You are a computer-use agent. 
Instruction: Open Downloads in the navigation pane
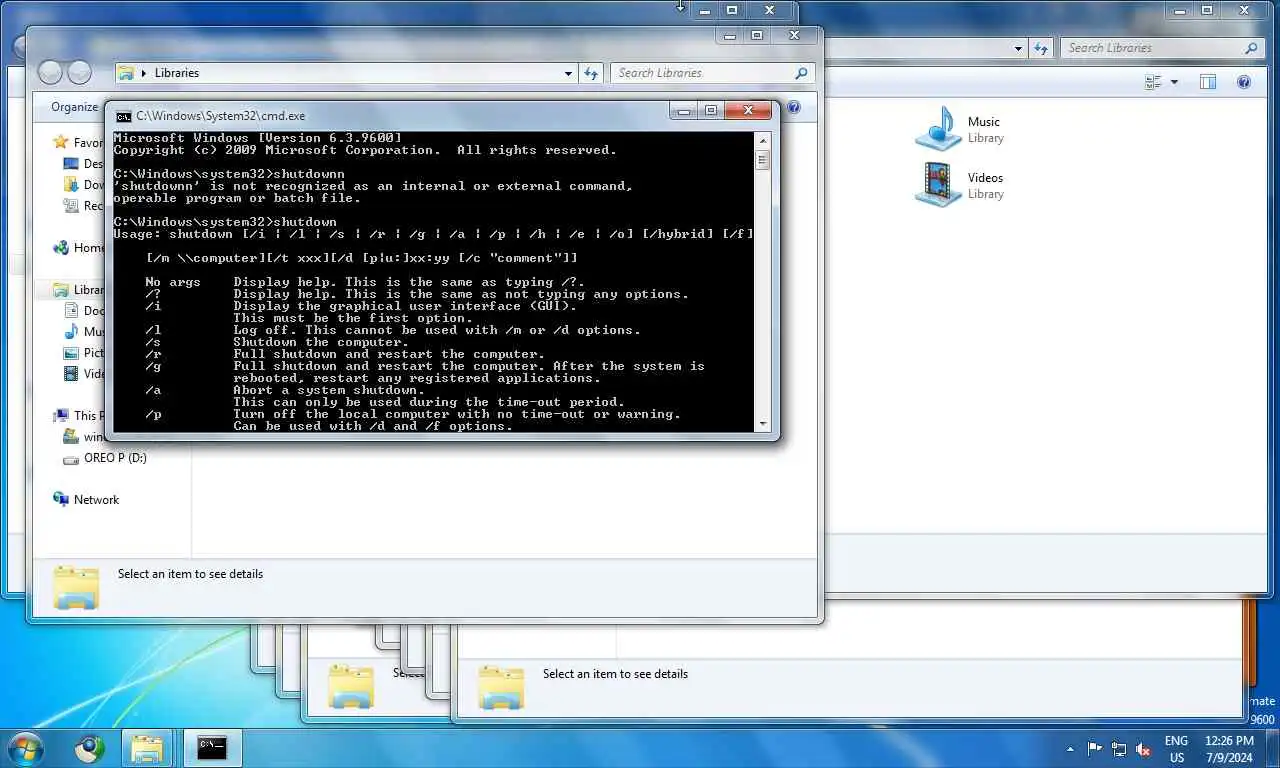point(83,185)
